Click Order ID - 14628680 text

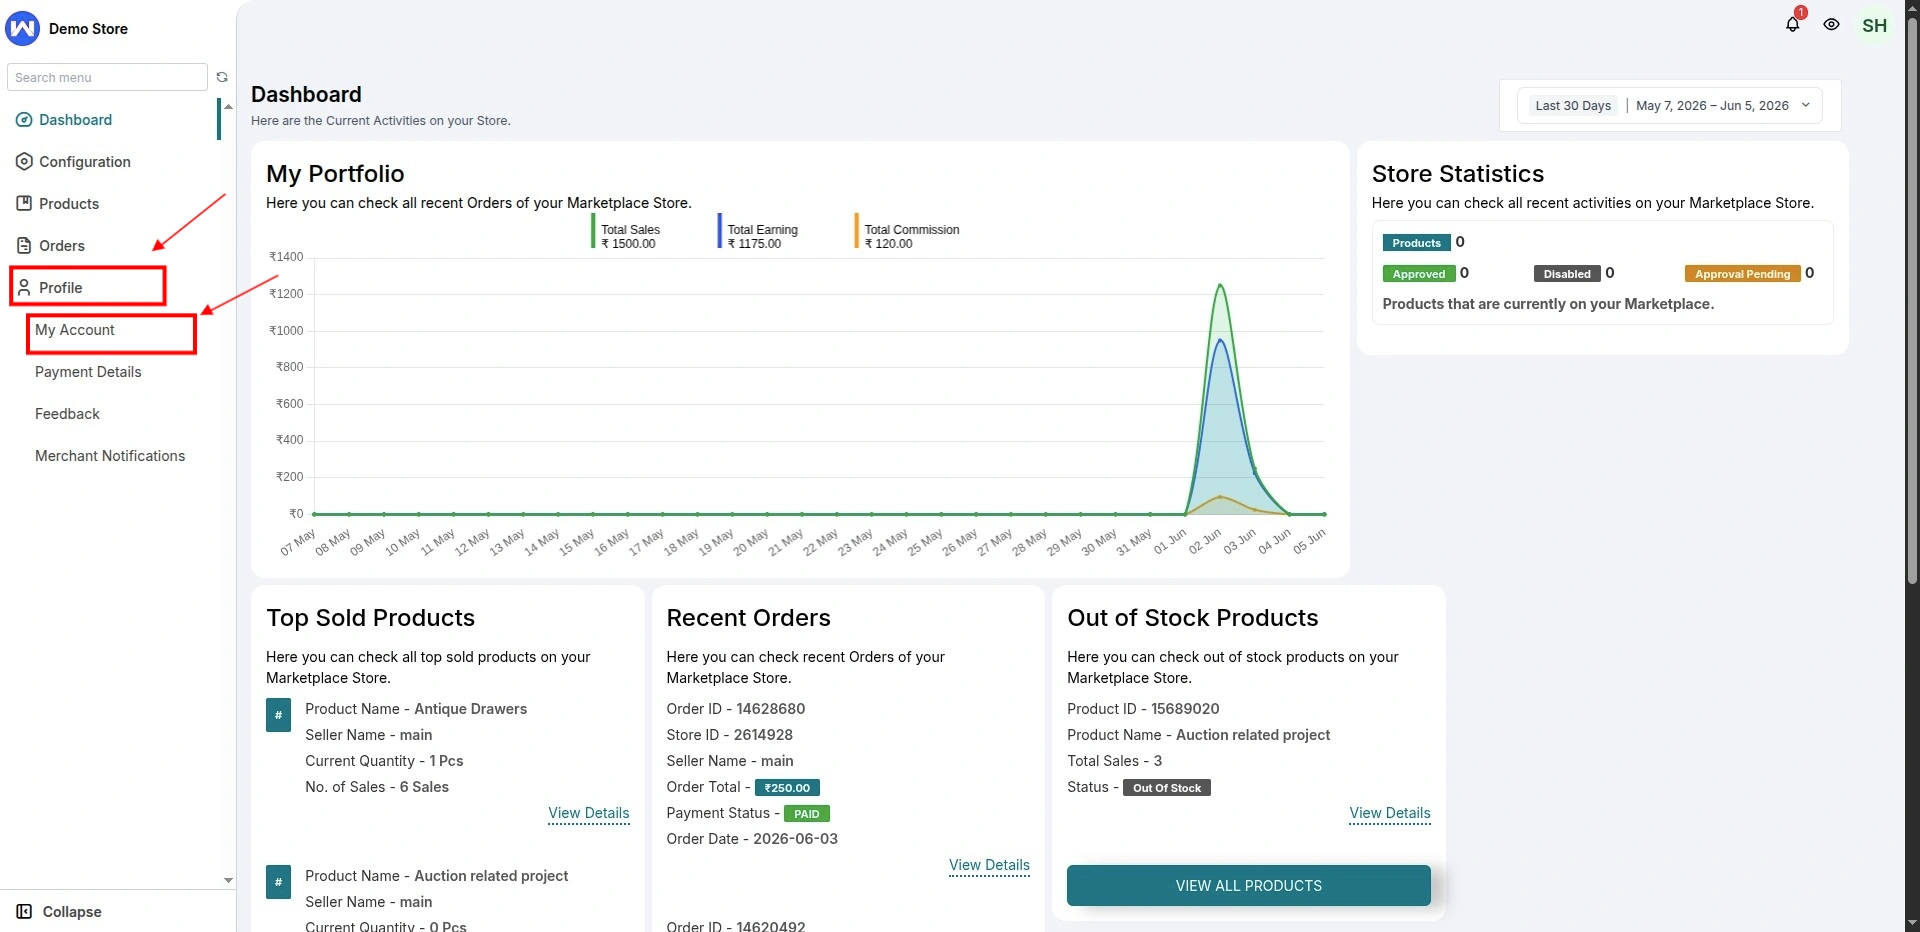click(736, 709)
